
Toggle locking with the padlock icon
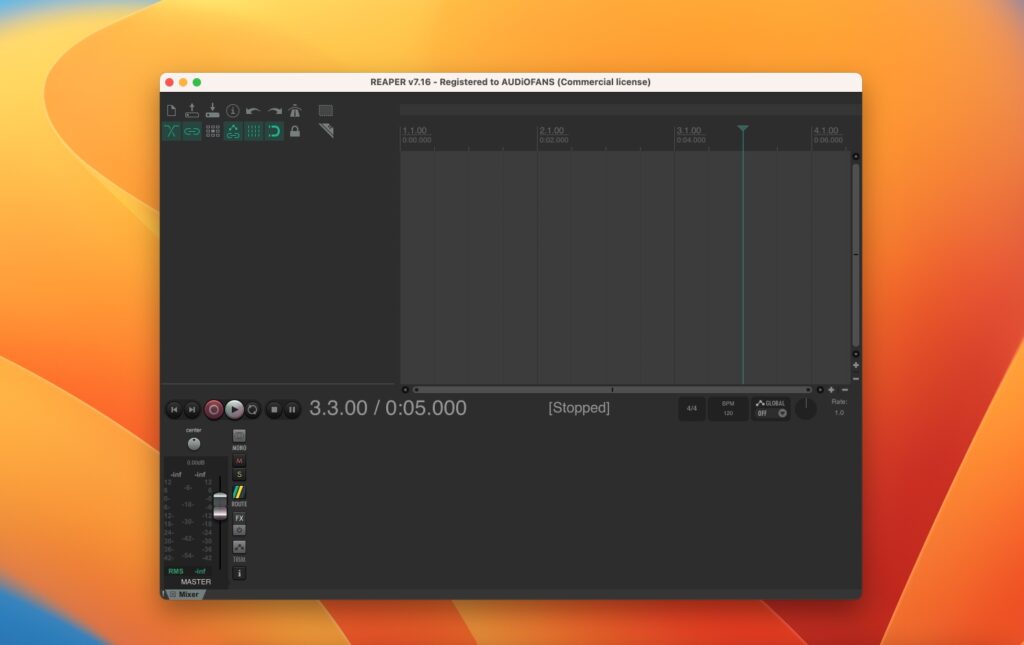(295, 131)
